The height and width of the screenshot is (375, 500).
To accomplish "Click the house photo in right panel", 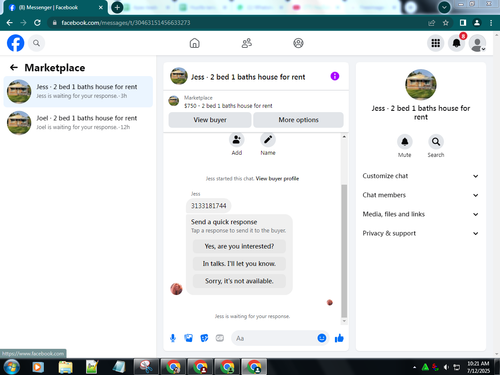I will (x=421, y=85).
